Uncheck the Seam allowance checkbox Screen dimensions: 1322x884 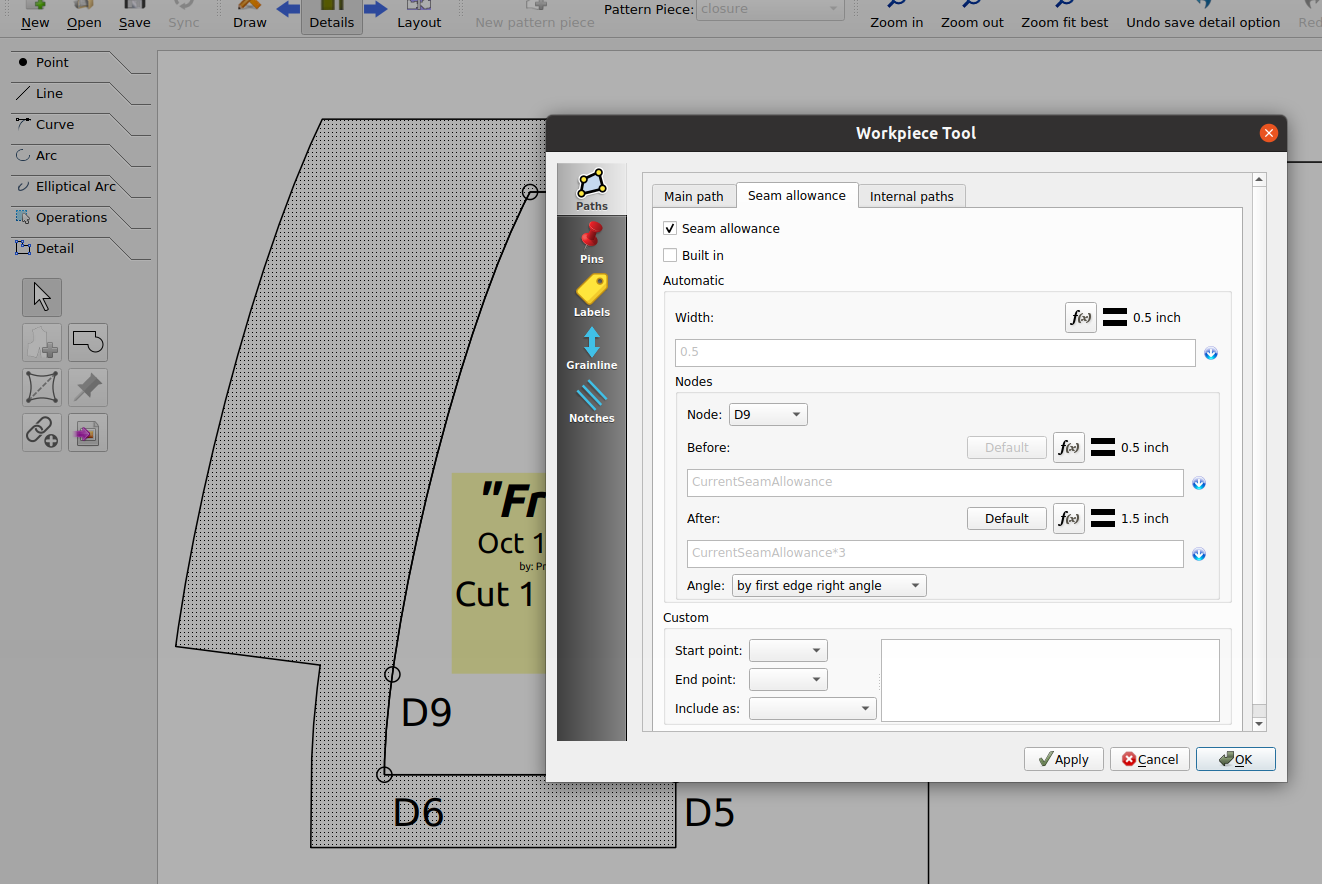(670, 229)
